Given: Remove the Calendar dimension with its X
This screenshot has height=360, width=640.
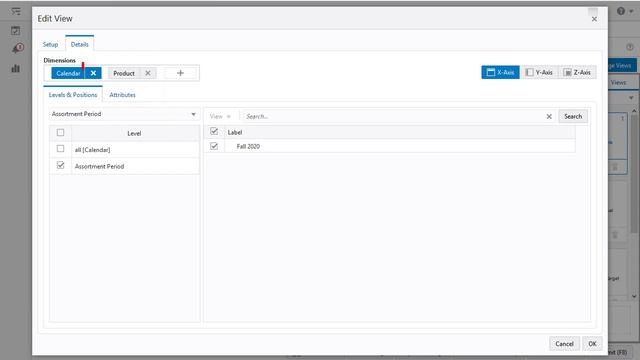Looking at the screenshot, I should click(93, 73).
